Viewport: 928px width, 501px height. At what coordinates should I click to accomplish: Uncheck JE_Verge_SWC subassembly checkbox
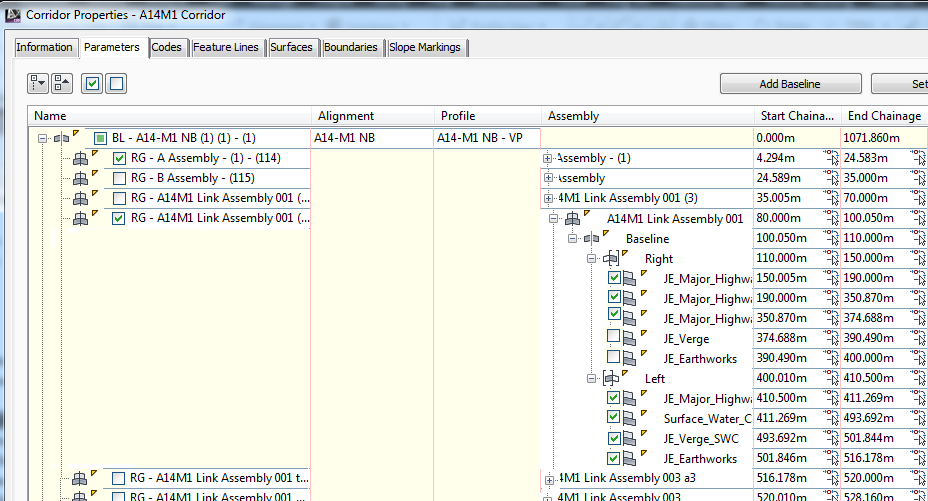614,438
